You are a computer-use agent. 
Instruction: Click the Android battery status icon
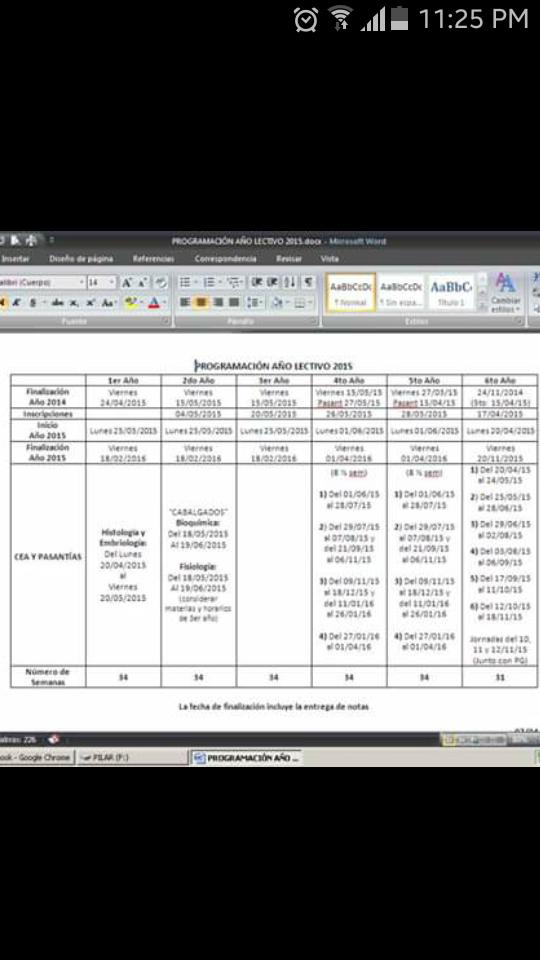tap(400, 18)
